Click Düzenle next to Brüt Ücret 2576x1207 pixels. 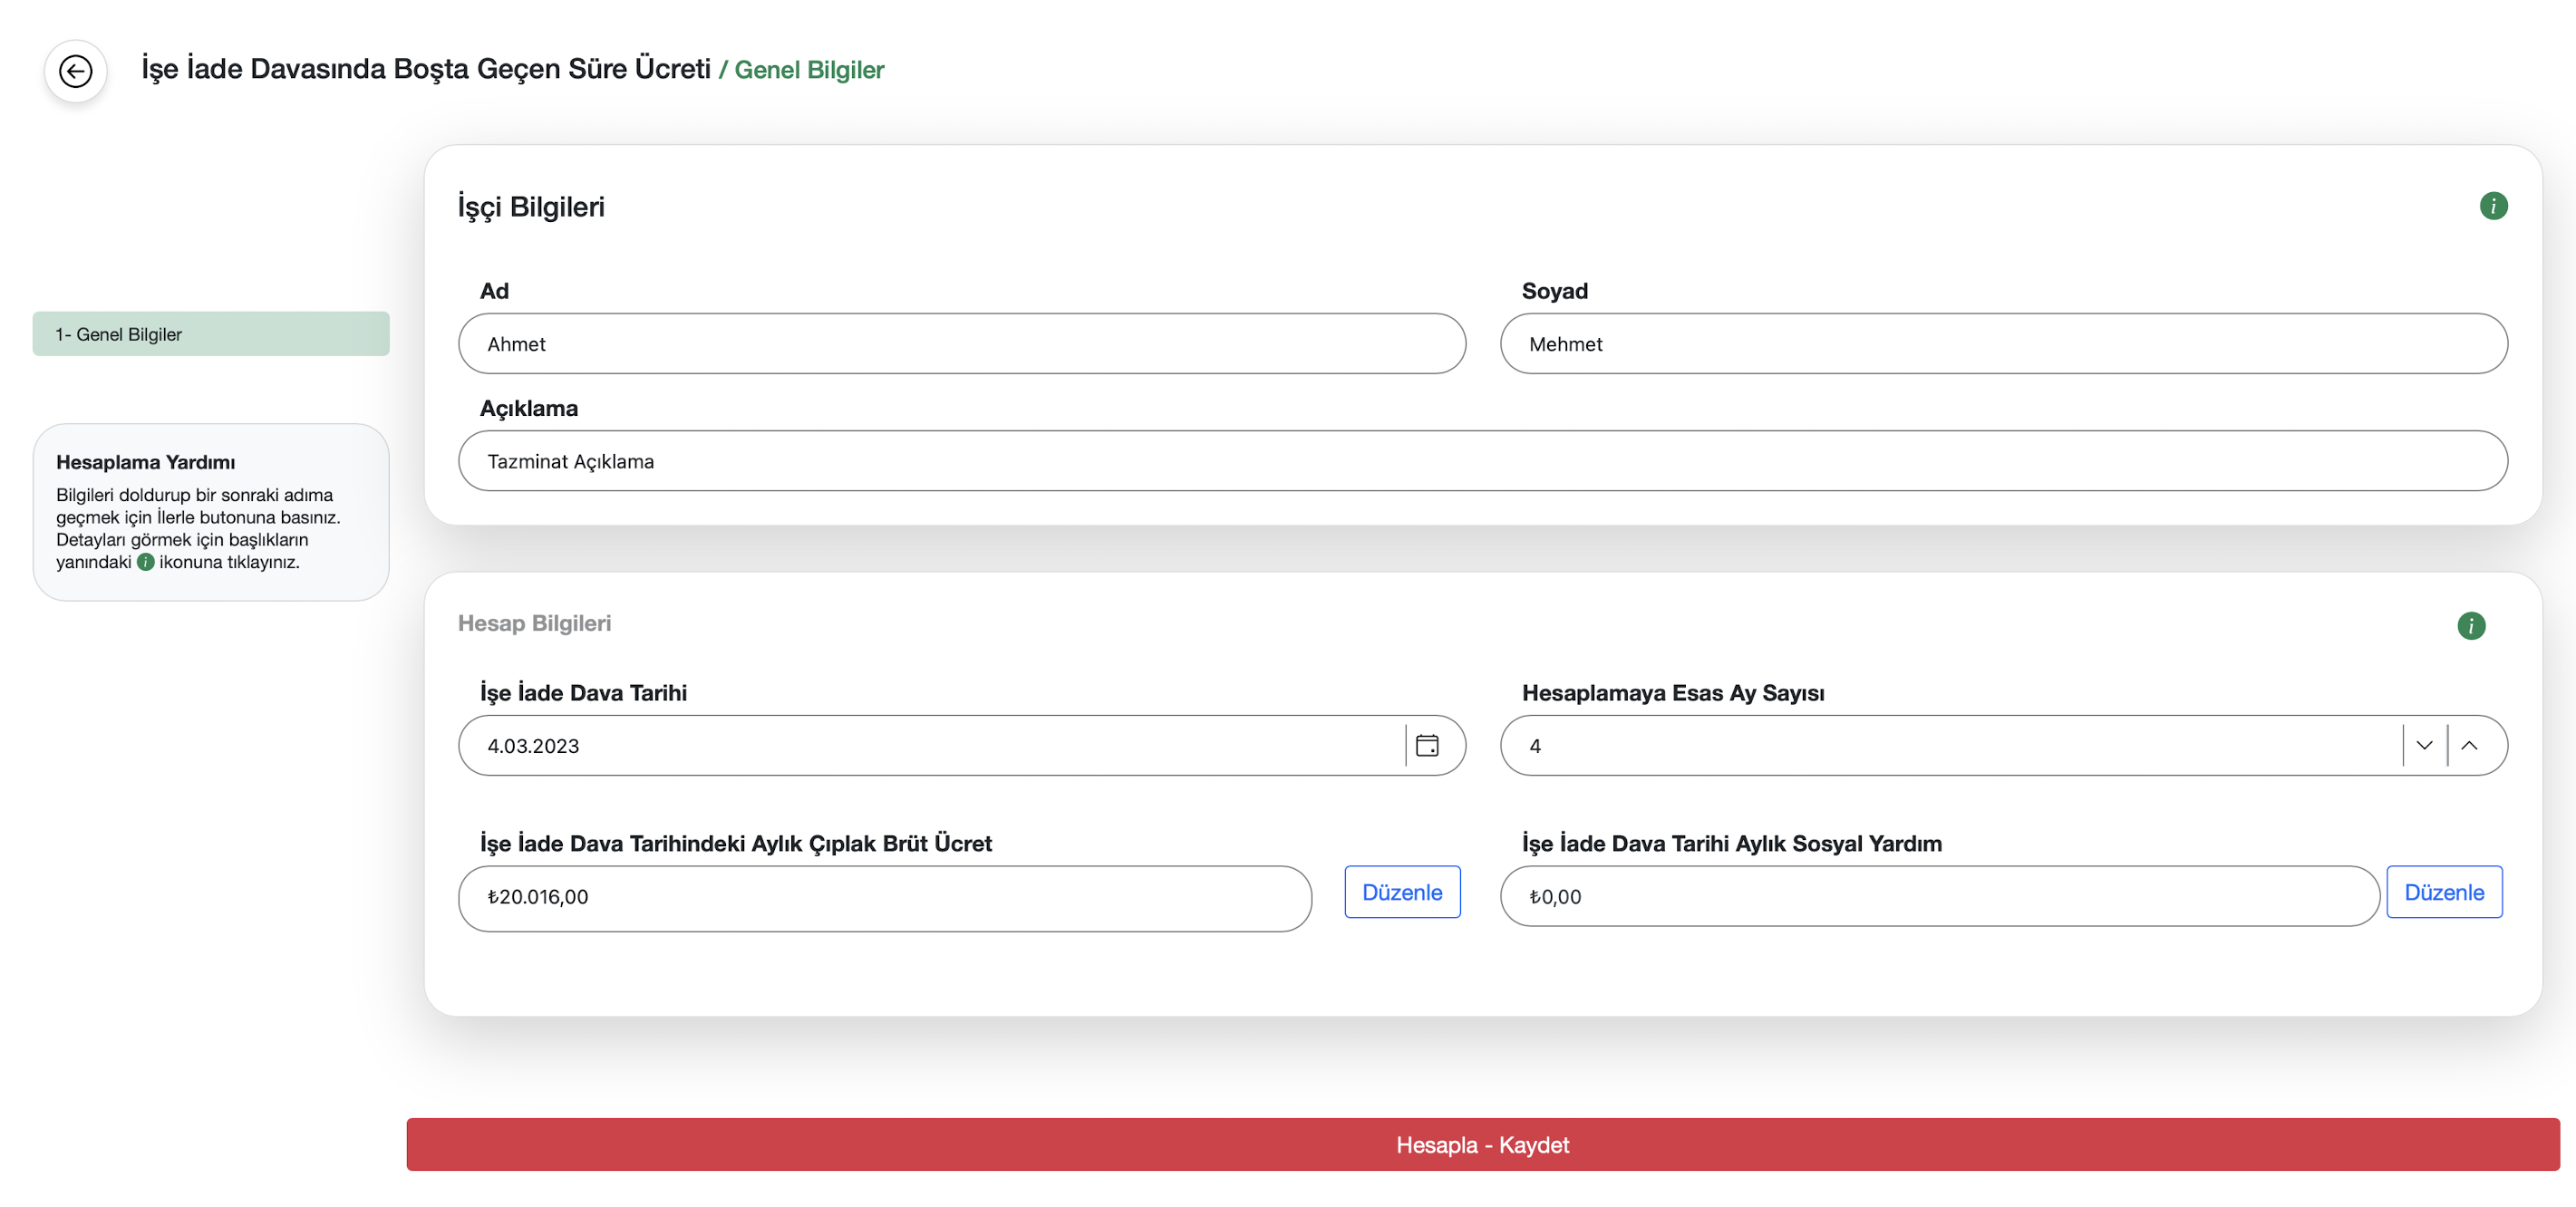(1401, 892)
